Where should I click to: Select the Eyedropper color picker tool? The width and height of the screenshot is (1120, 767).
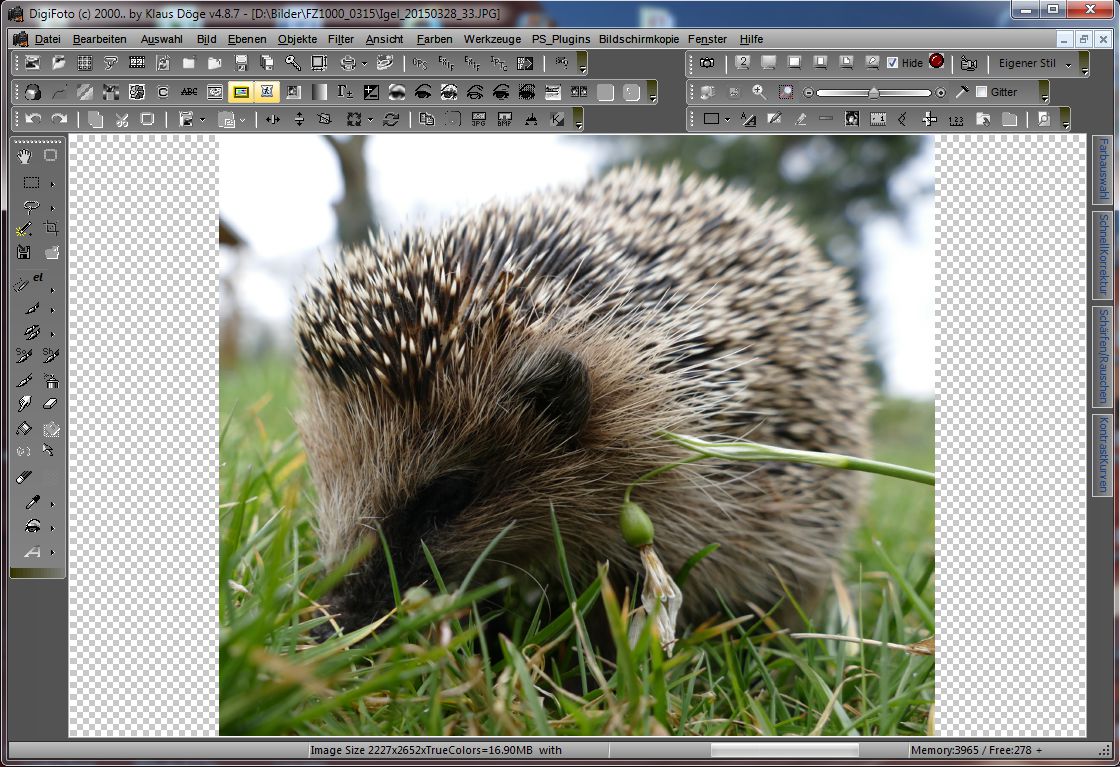(x=32, y=502)
